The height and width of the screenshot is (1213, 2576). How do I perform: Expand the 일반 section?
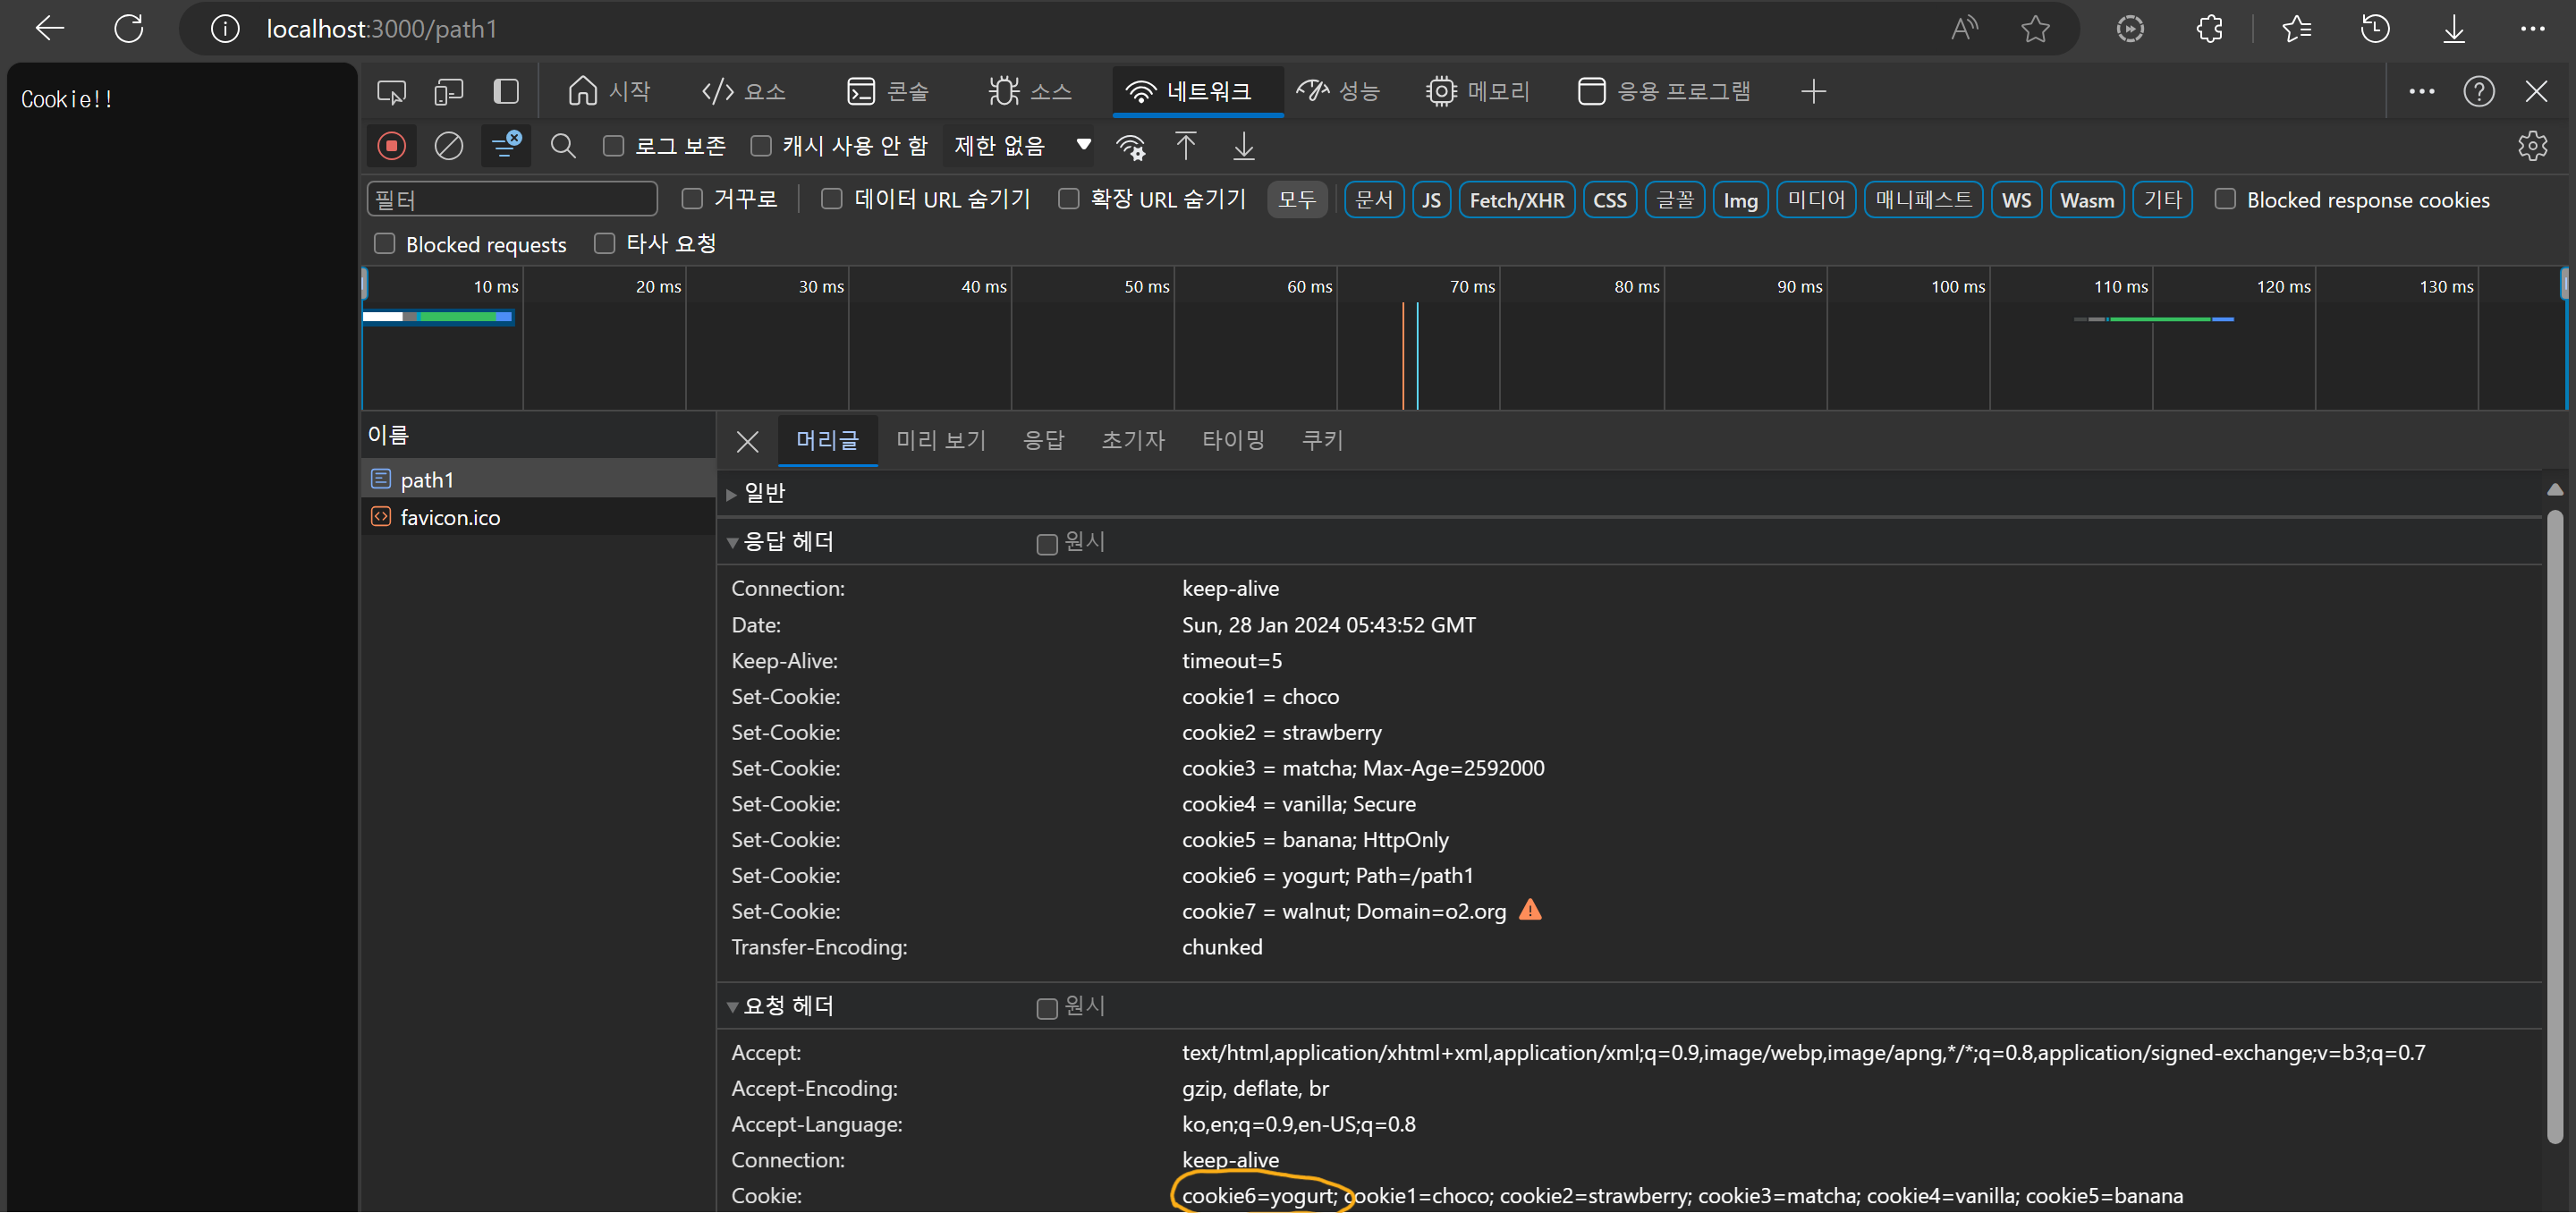pos(765,493)
